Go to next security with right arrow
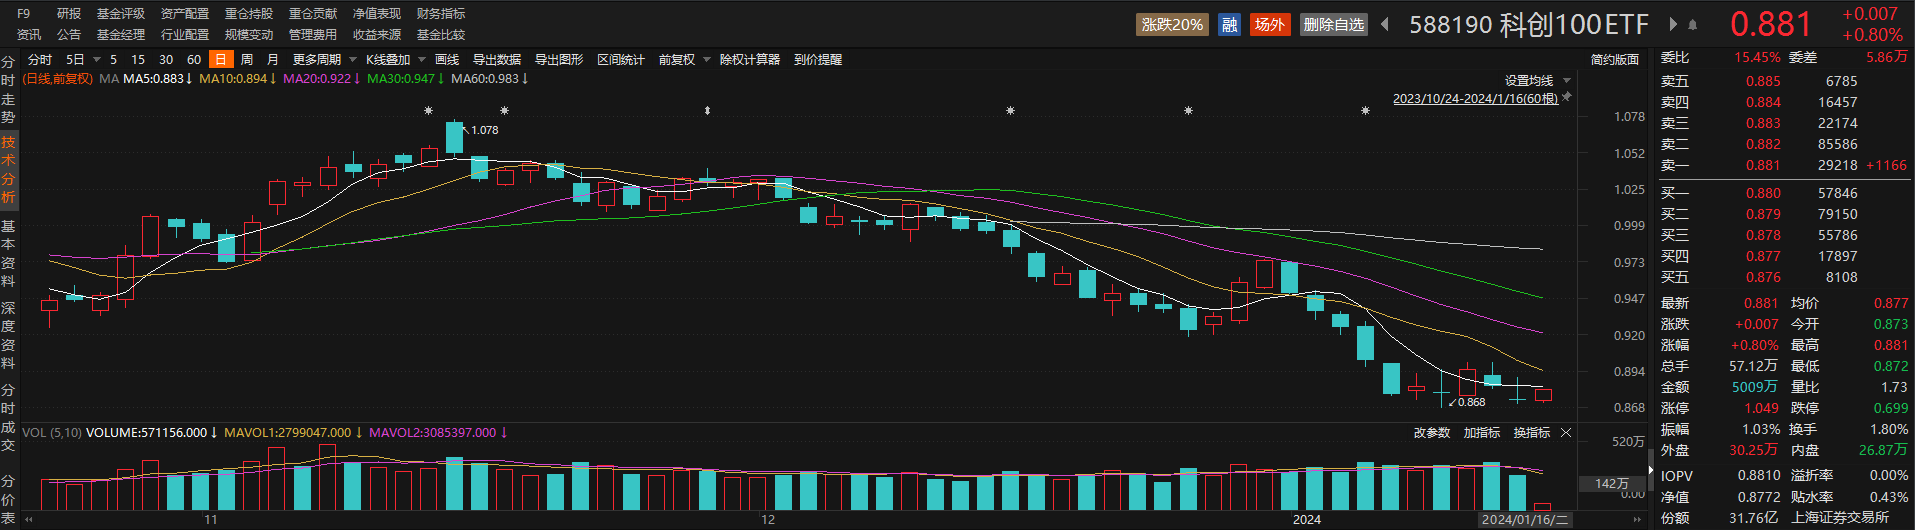Viewport: 1915px width, 530px height. click(1673, 24)
